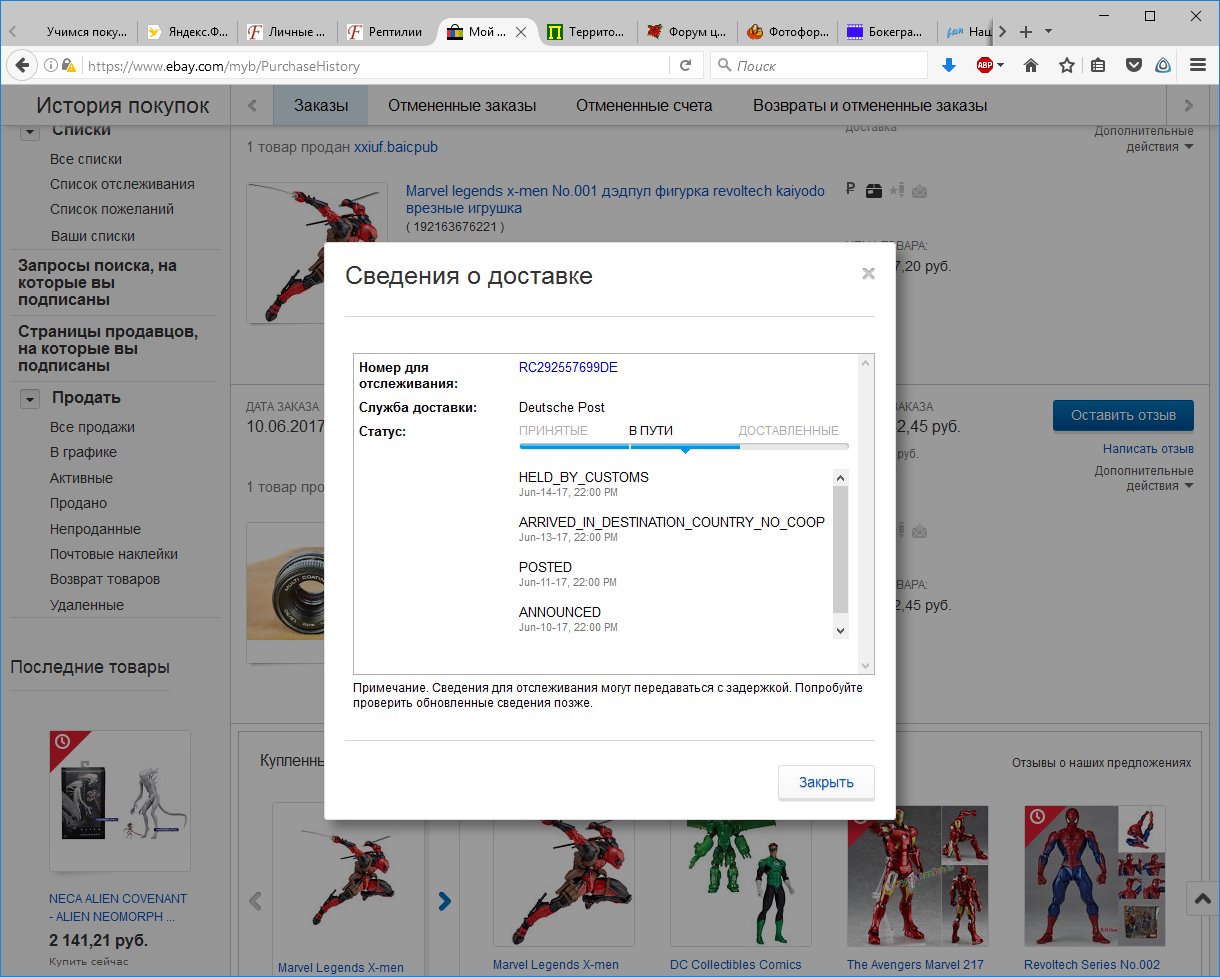Click the URL address field
The width and height of the screenshot is (1220, 977).
375,66
